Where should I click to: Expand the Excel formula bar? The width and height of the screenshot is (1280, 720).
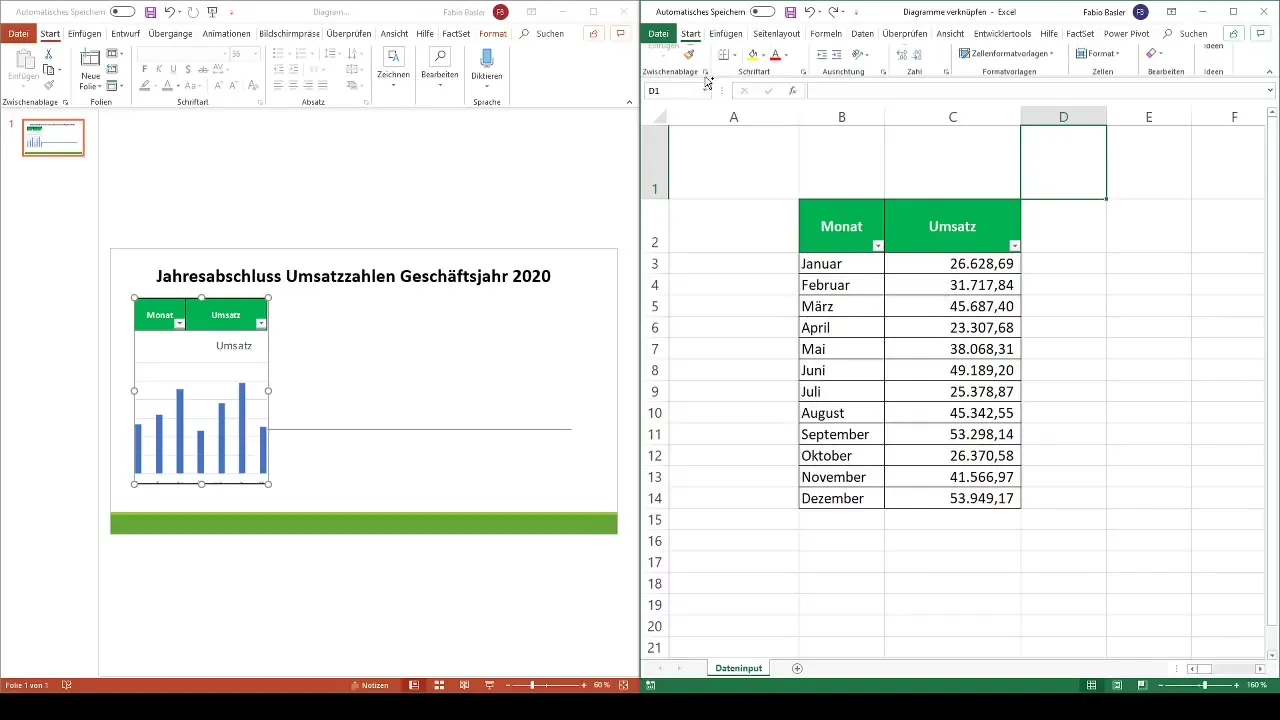[x=1270, y=91]
